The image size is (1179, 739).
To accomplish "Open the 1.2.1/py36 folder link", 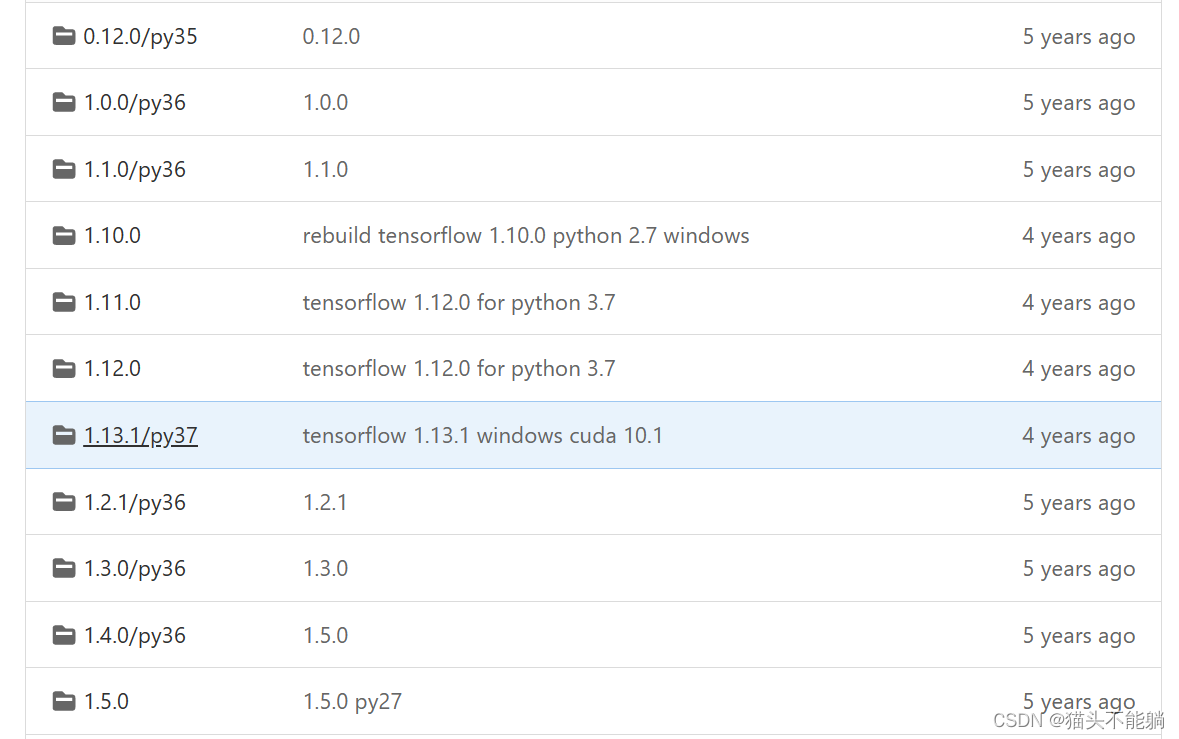I will pyautogui.click(x=135, y=503).
